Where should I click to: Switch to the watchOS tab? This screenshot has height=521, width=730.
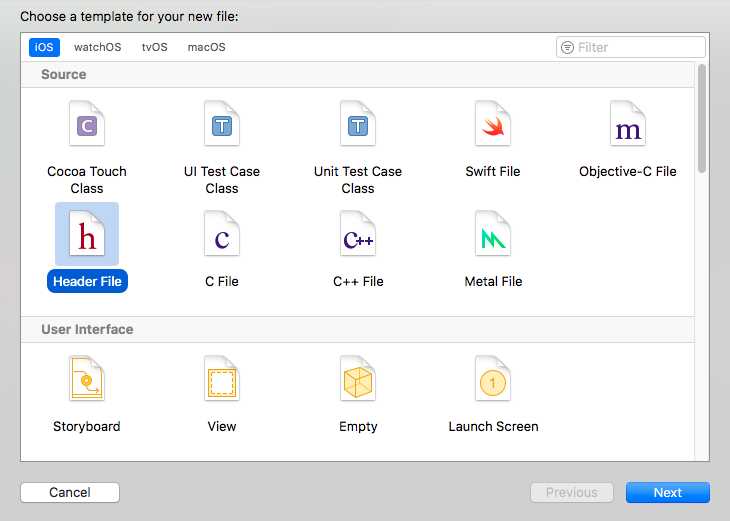[97, 47]
